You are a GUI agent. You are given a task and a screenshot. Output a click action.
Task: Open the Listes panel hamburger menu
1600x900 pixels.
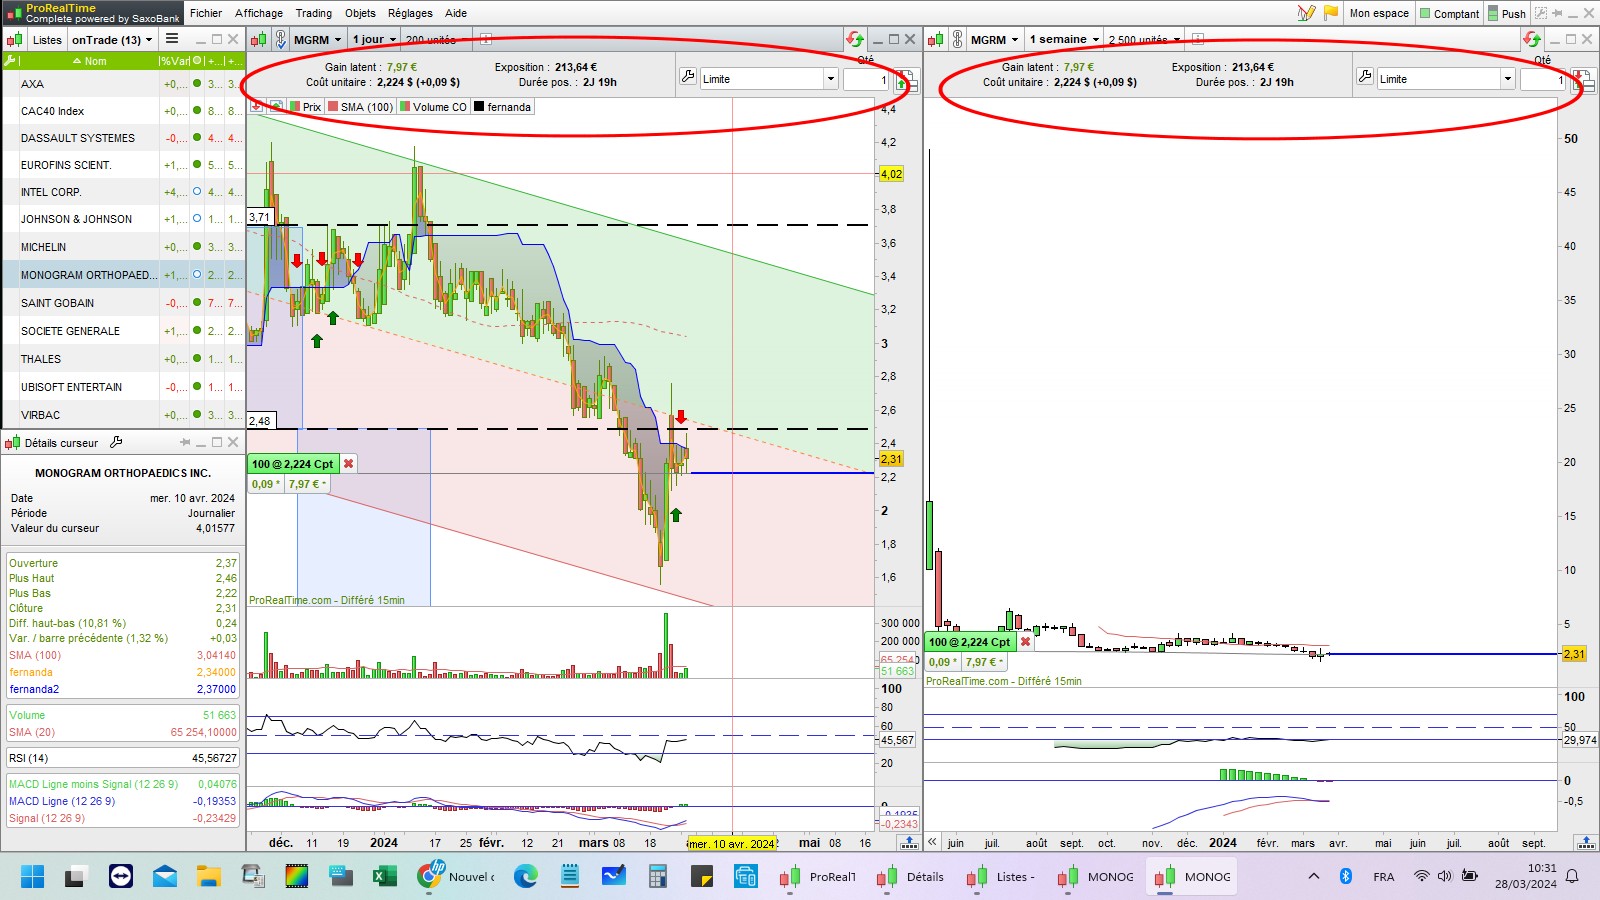pos(172,39)
